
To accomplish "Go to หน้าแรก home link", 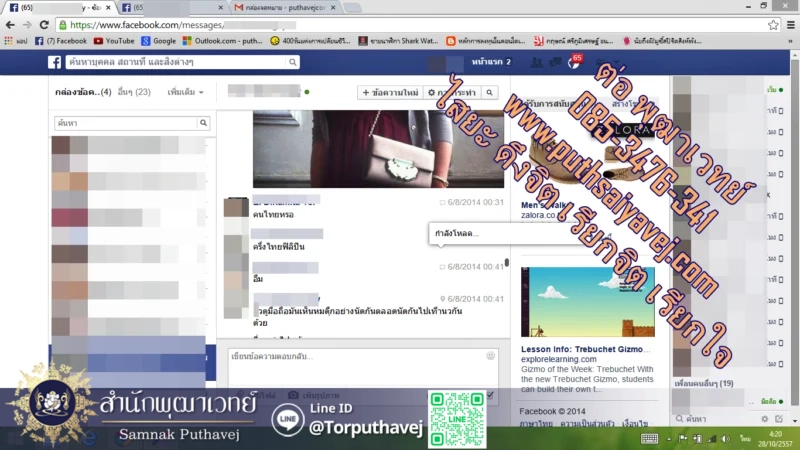I will 487,62.
